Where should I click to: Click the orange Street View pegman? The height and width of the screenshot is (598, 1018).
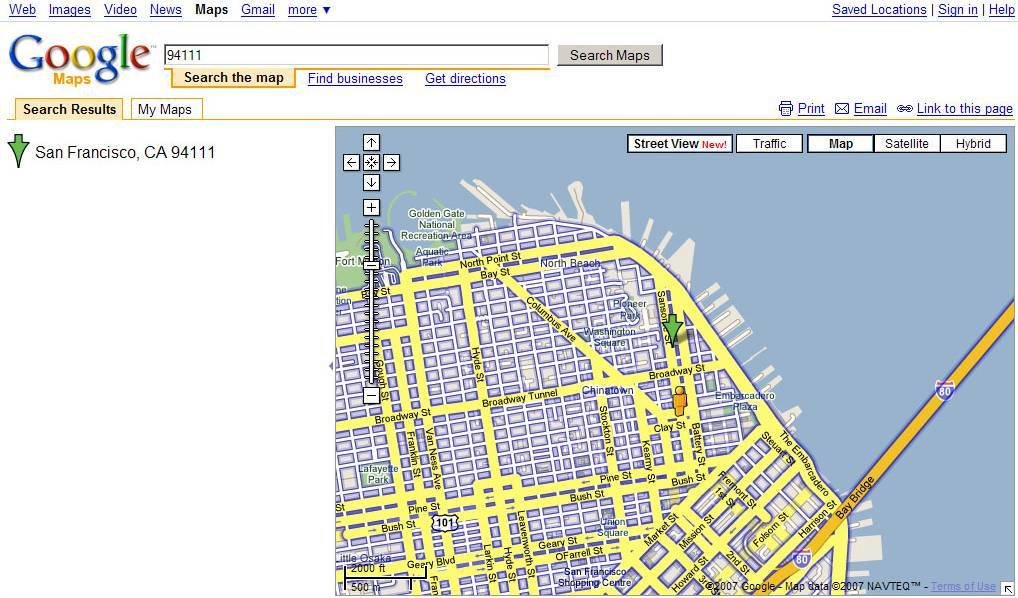(679, 401)
